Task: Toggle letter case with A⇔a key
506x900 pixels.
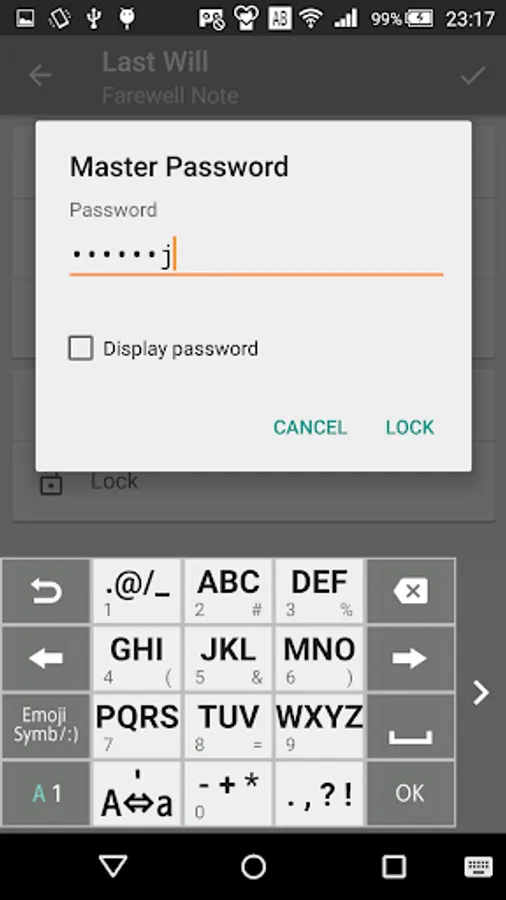Action: pos(137,794)
